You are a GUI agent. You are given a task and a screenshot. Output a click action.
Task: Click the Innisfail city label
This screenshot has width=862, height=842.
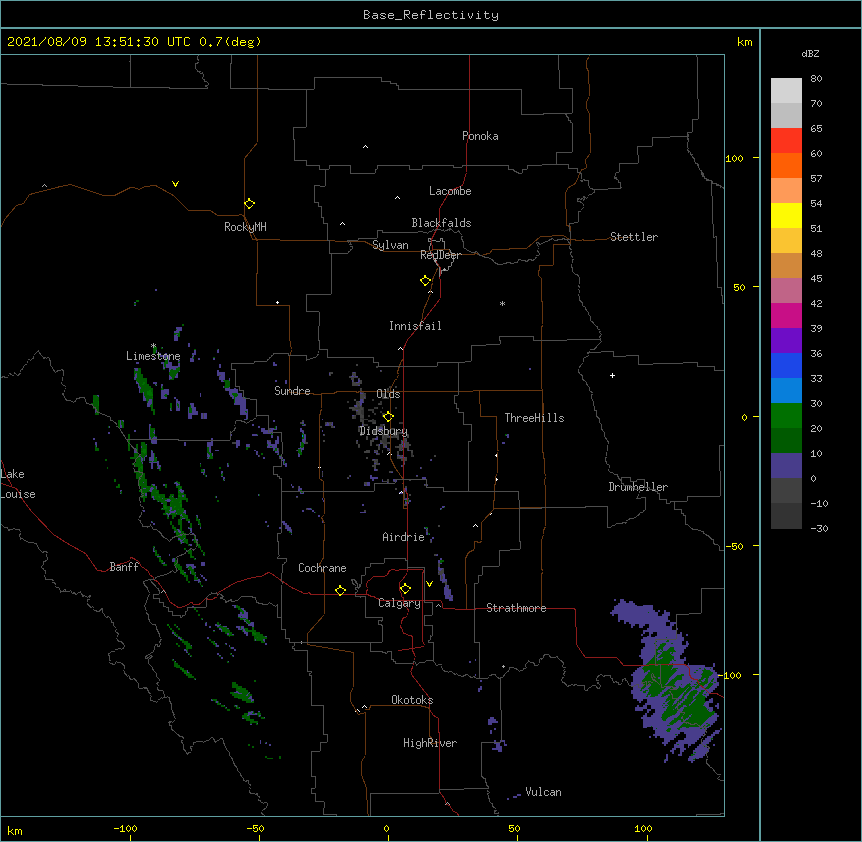(x=415, y=326)
